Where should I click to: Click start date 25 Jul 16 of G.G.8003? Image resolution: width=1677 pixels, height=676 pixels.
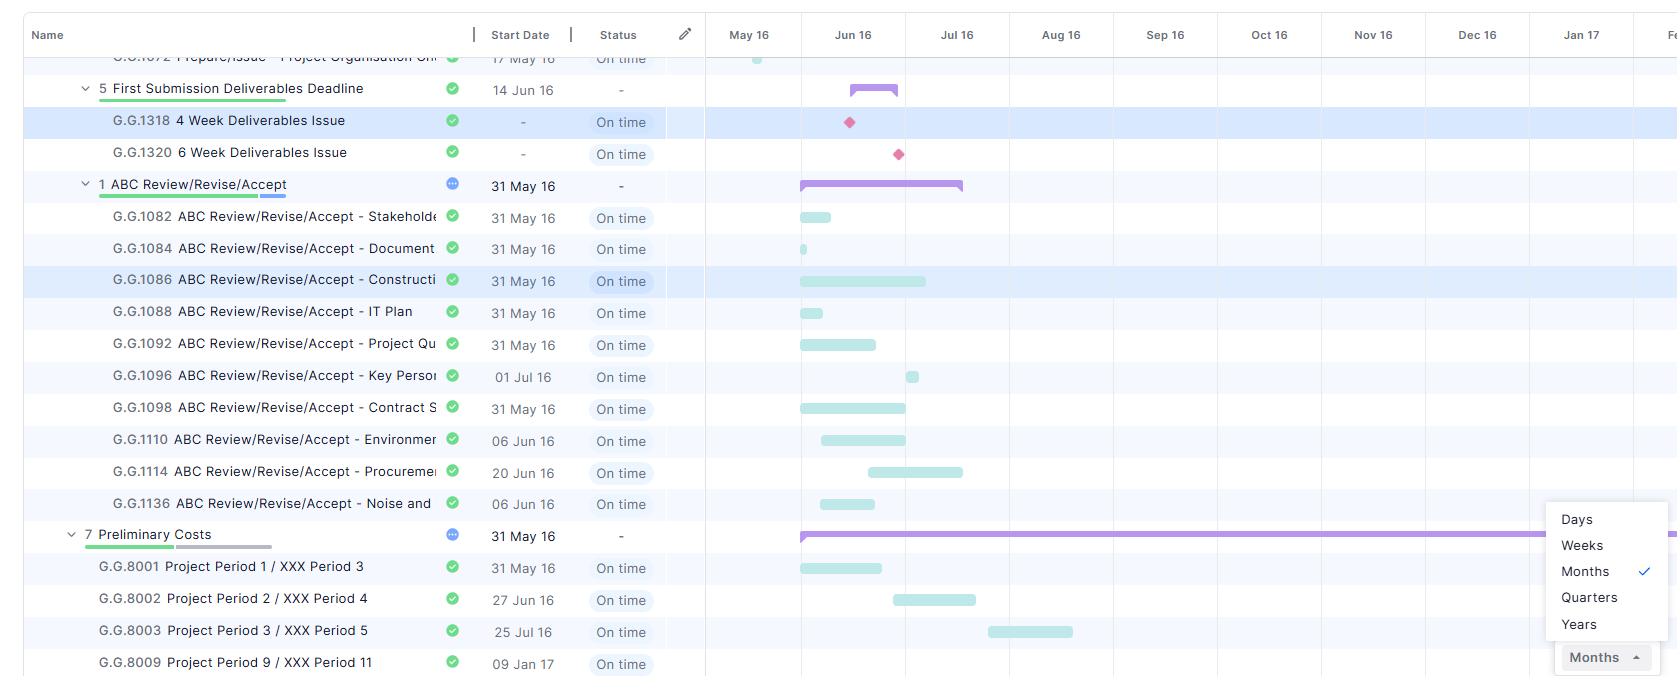pyautogui.click(x=523, y=633)
